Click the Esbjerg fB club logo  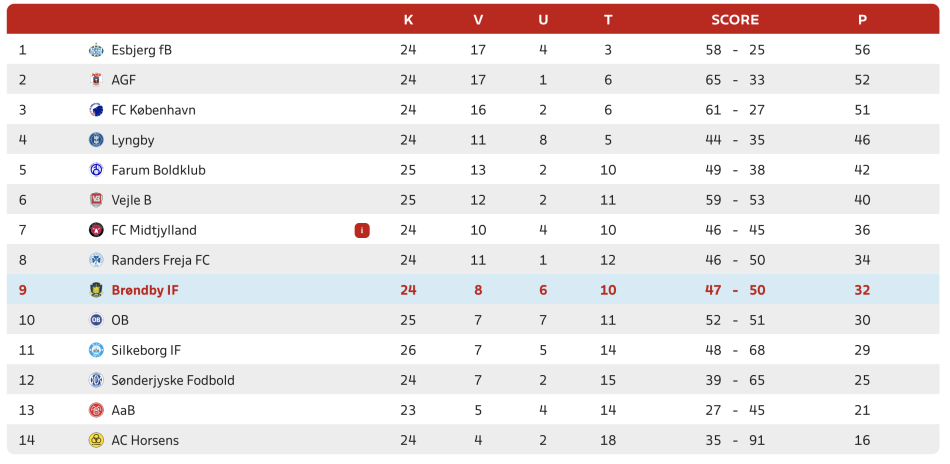pos(96,50)
